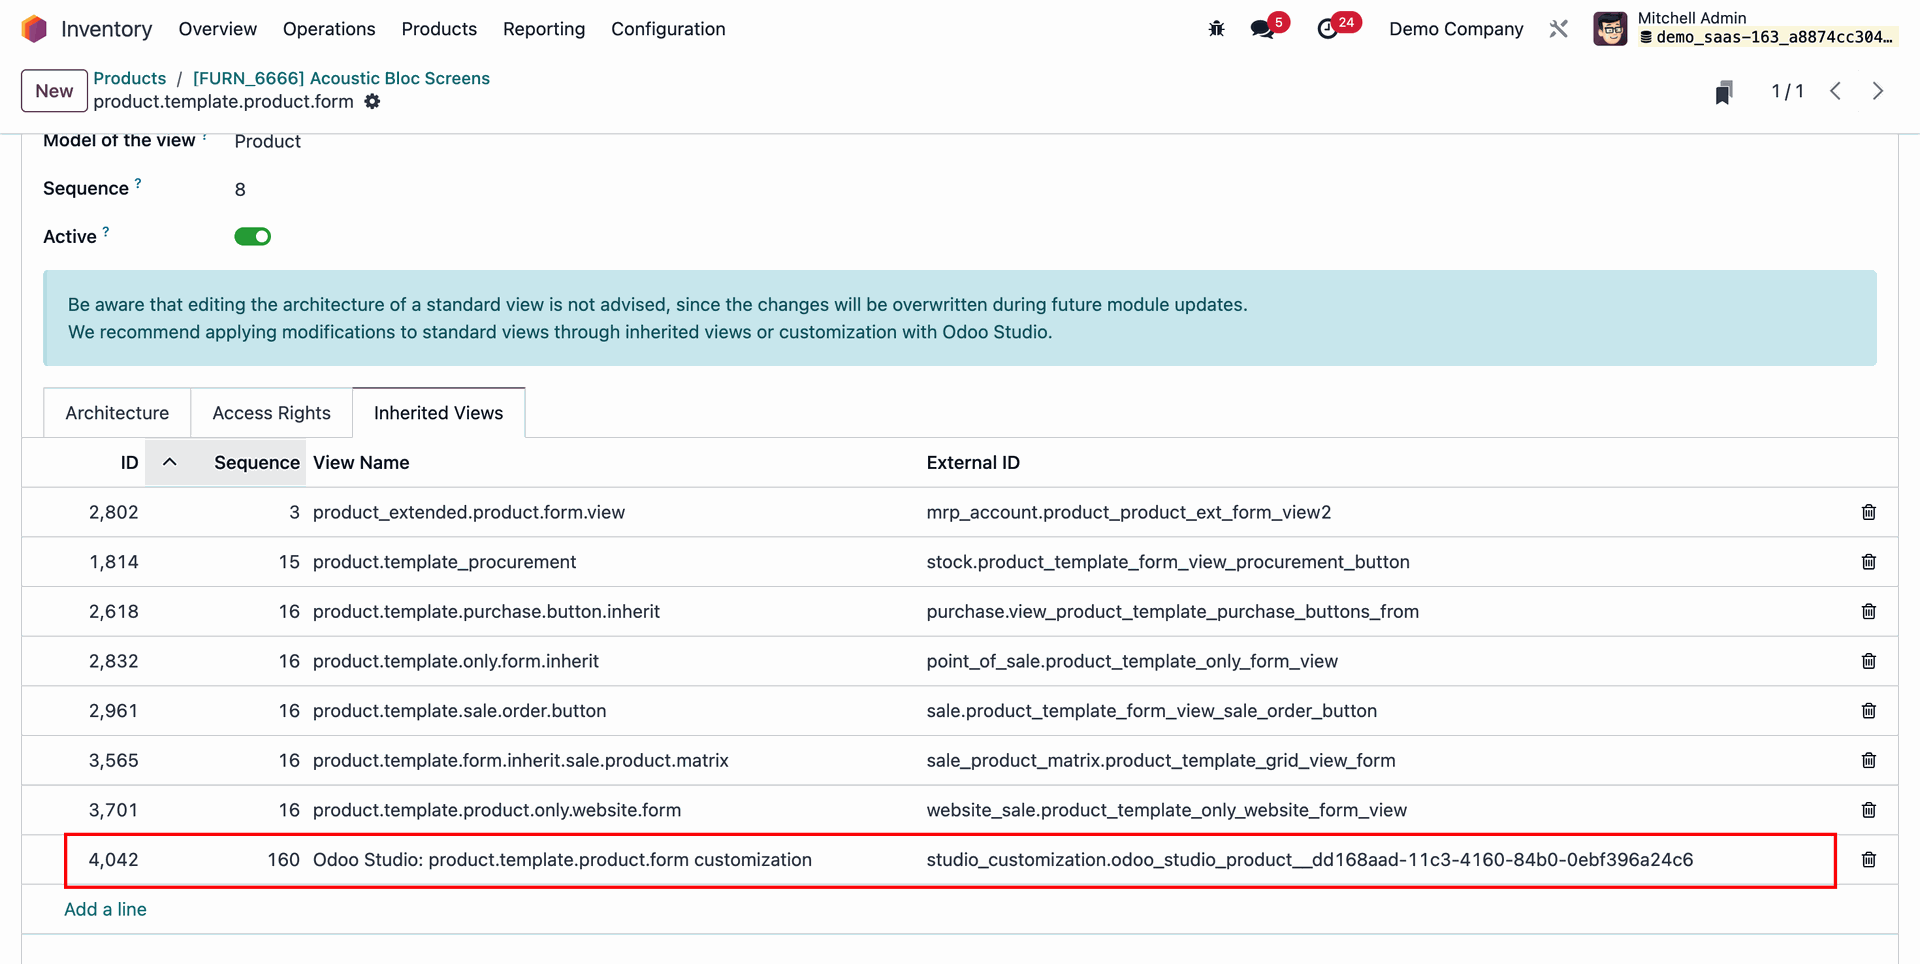Viewport: 1920px width, 964px height.
Task: Delete the Odoo Studio customization row
Action: 1868,860
